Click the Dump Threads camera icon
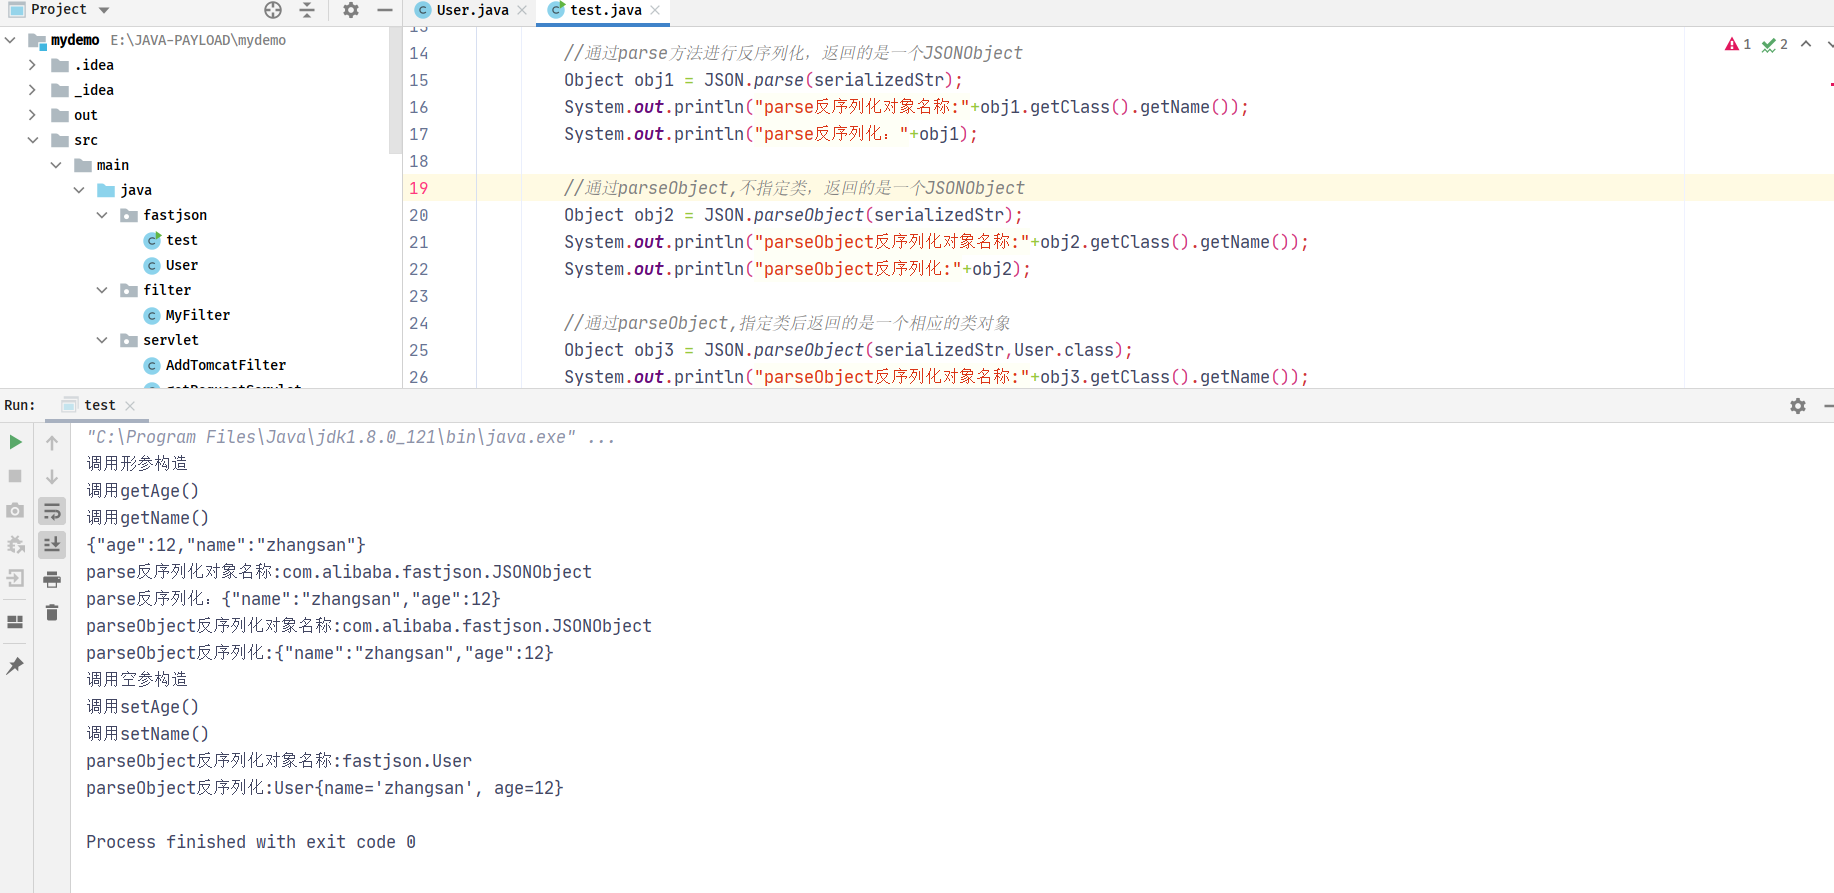Screen dimensions: 1834x893 pos(15,510)
